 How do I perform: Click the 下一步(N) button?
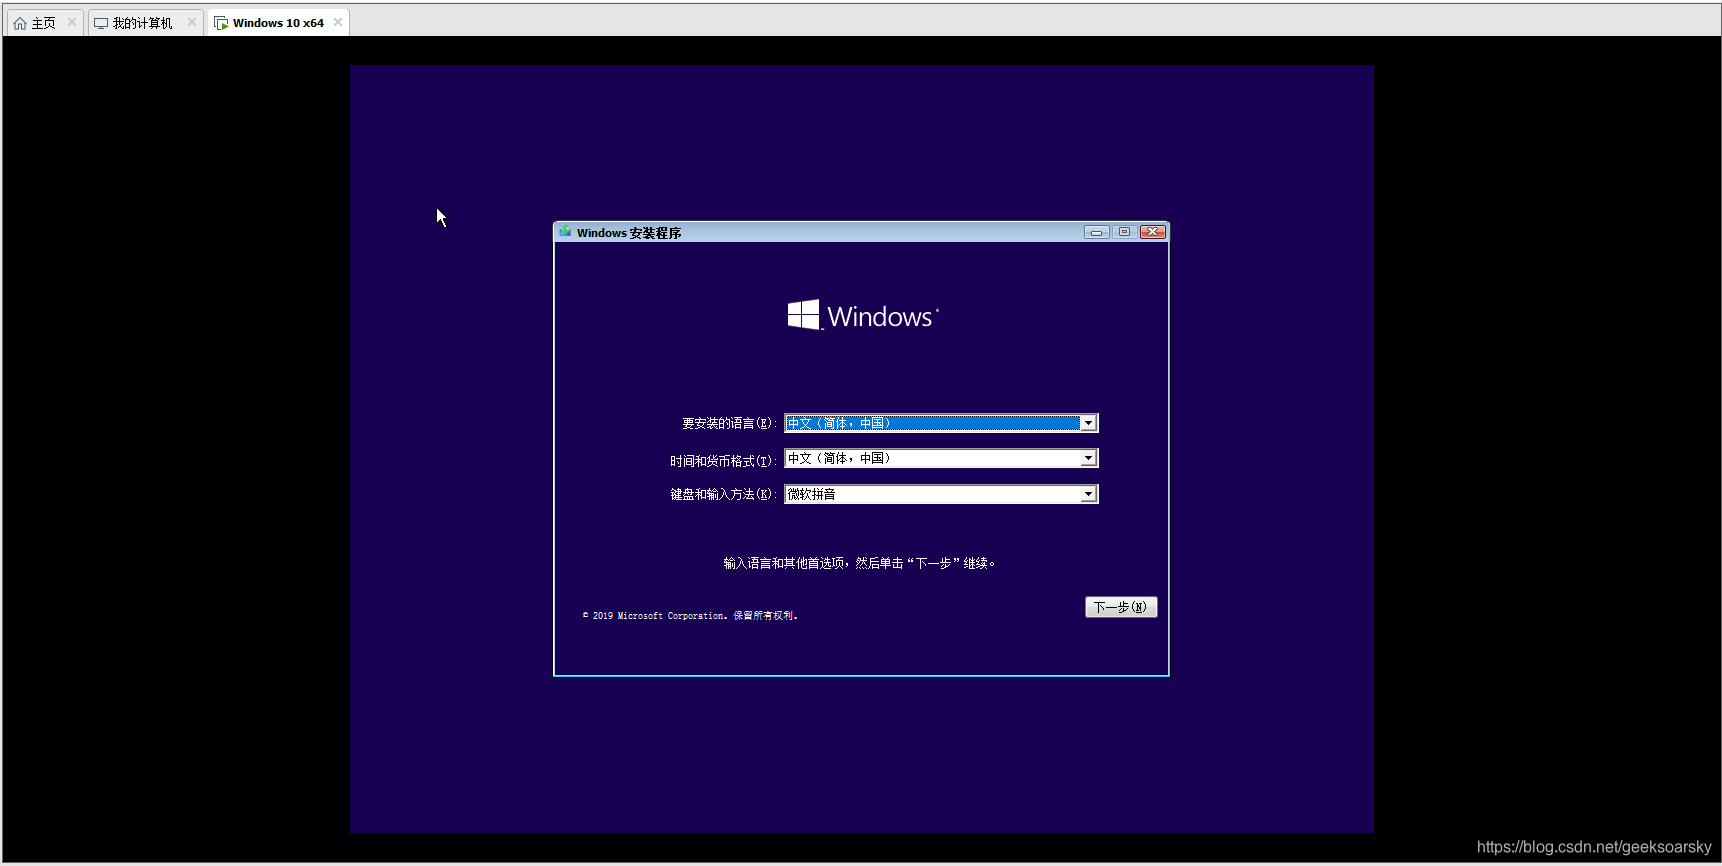pyautogui.click(x=1121, y=607)
